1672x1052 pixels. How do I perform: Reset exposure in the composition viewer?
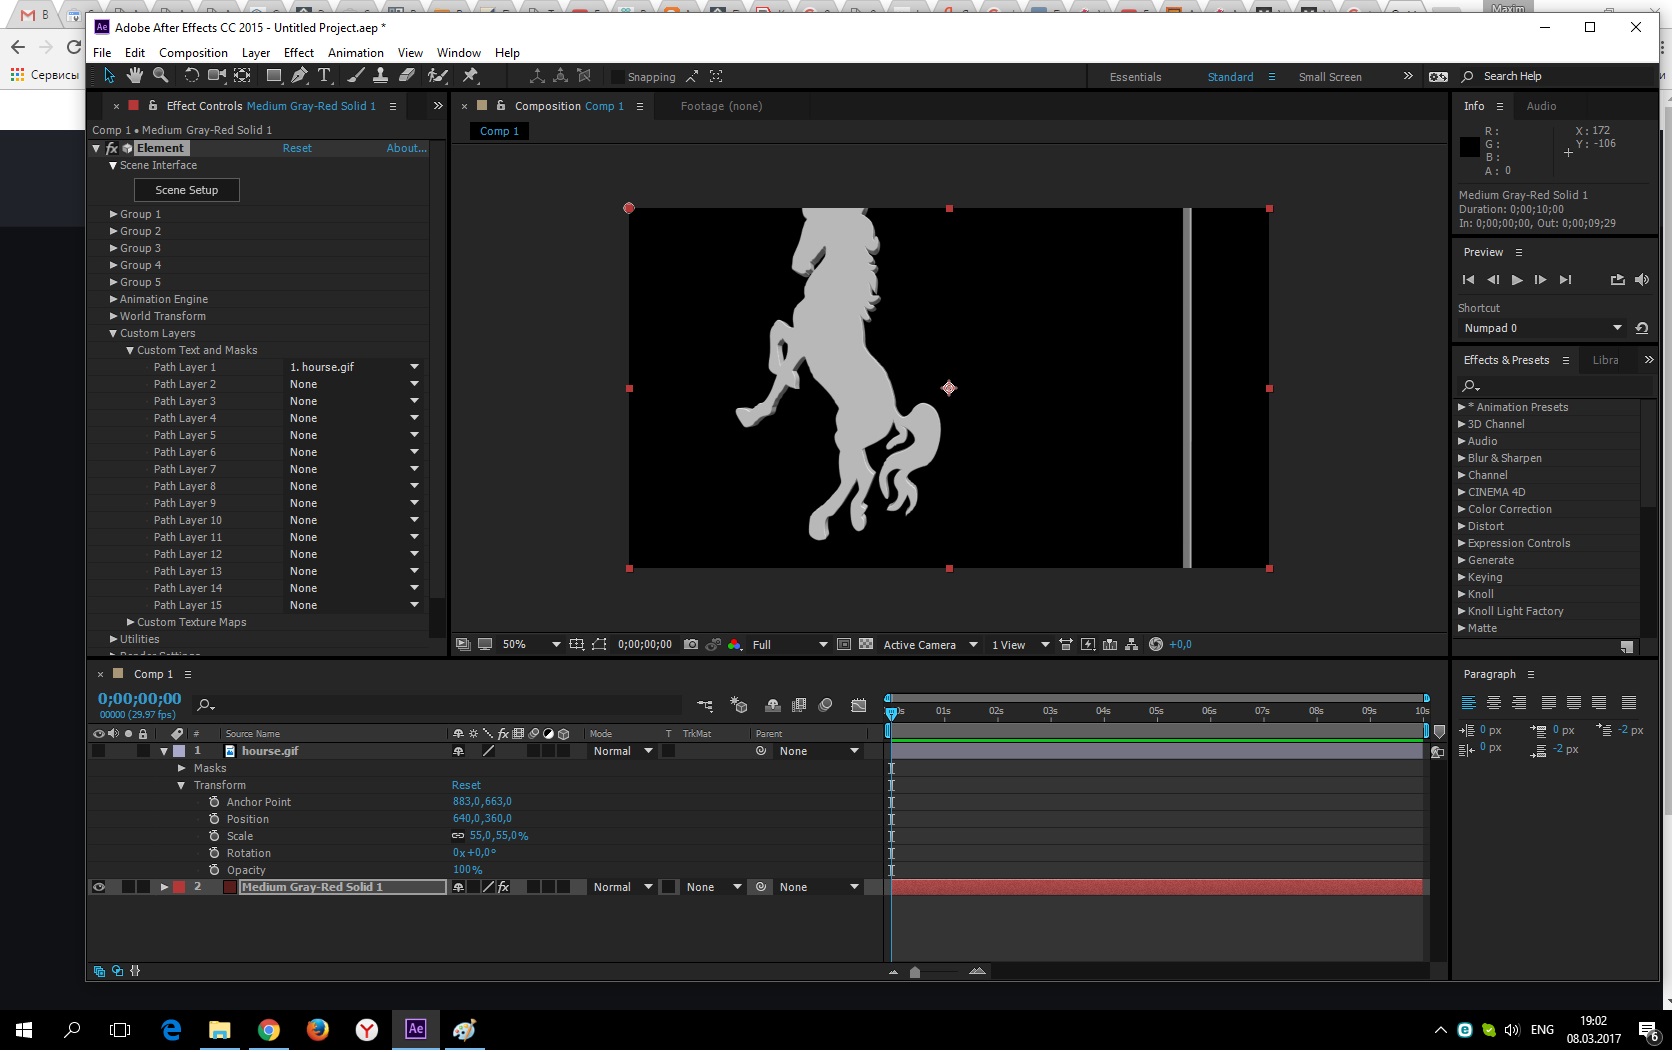1156,645
